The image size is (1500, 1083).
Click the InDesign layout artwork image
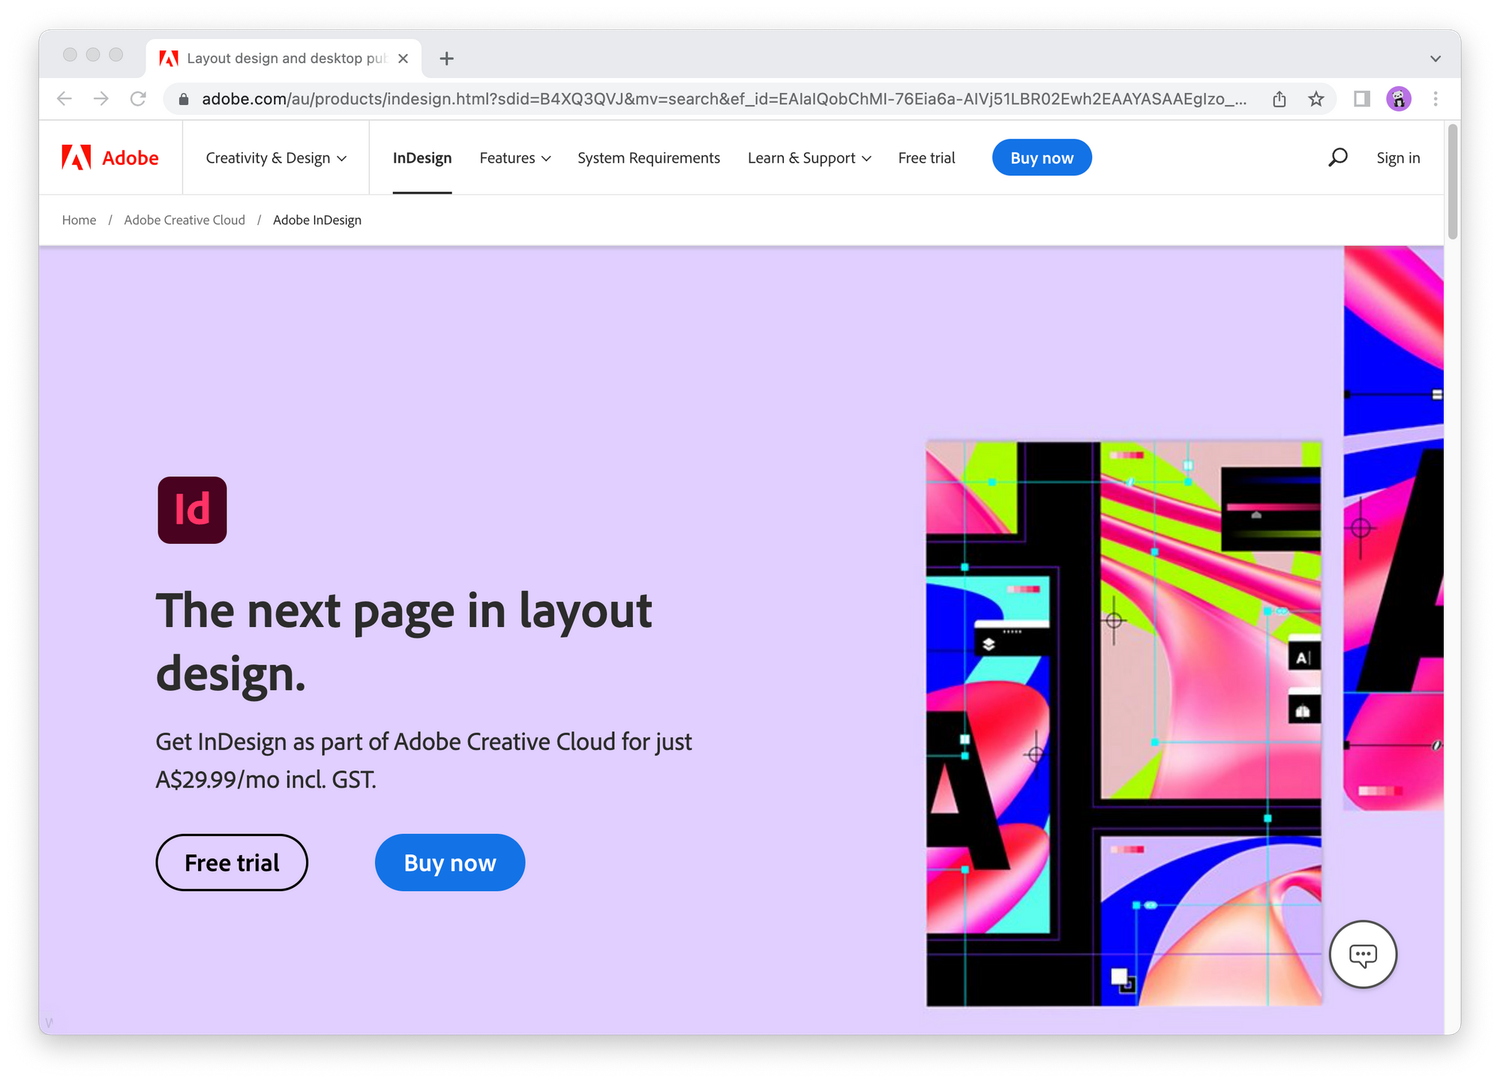[1124, 723]
